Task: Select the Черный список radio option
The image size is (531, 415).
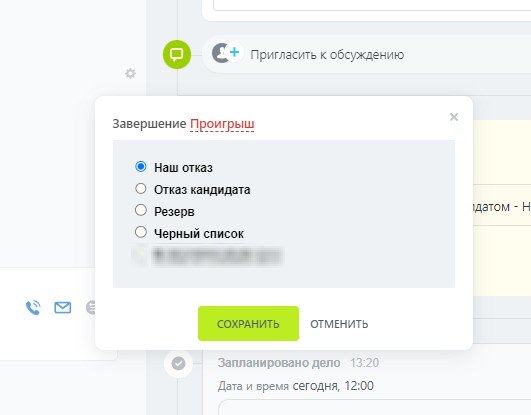Action: click(x=141, y=232)
